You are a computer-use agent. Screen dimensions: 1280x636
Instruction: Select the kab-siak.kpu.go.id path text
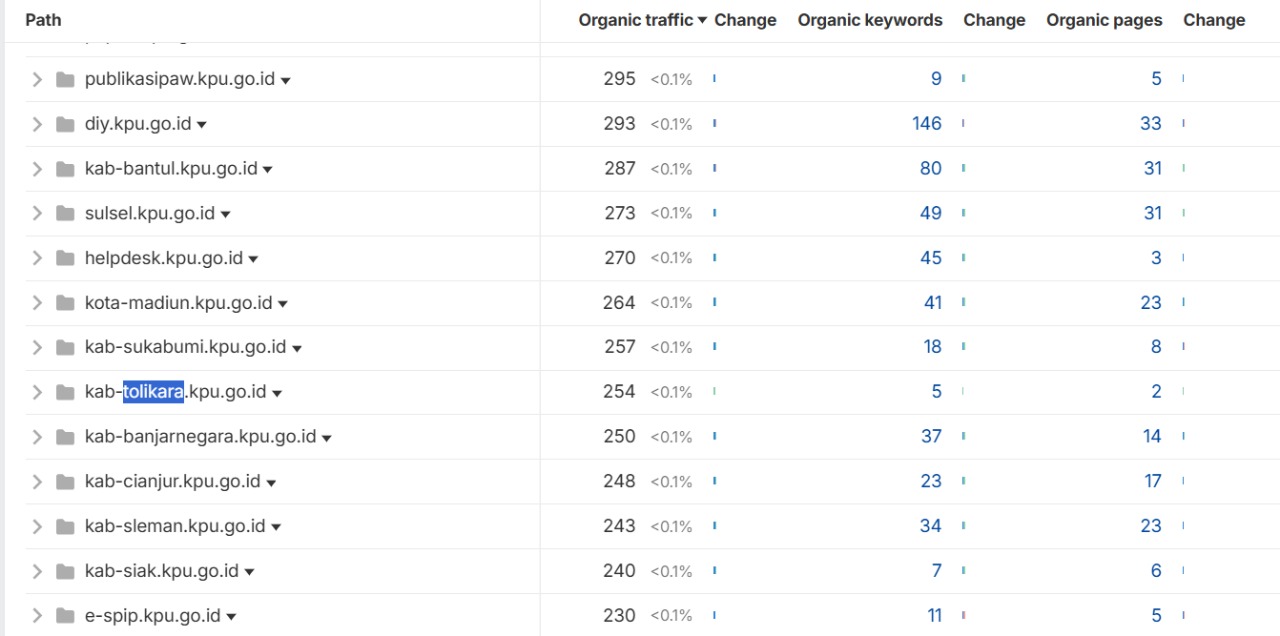point(161,571)
